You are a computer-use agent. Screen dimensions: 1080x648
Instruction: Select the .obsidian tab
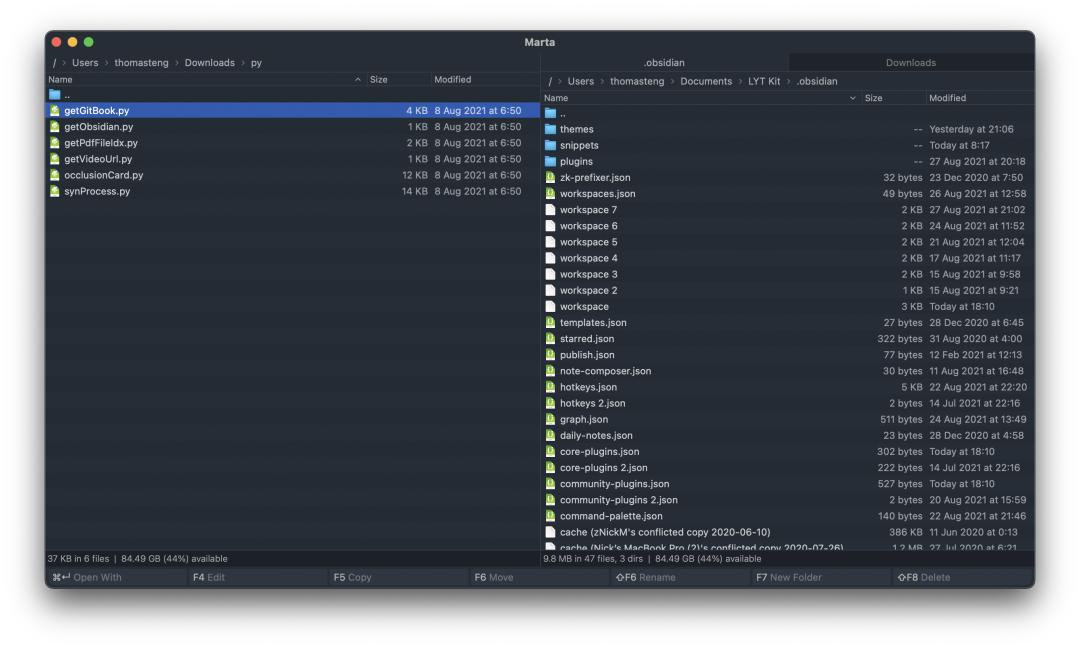pos(664,63)
